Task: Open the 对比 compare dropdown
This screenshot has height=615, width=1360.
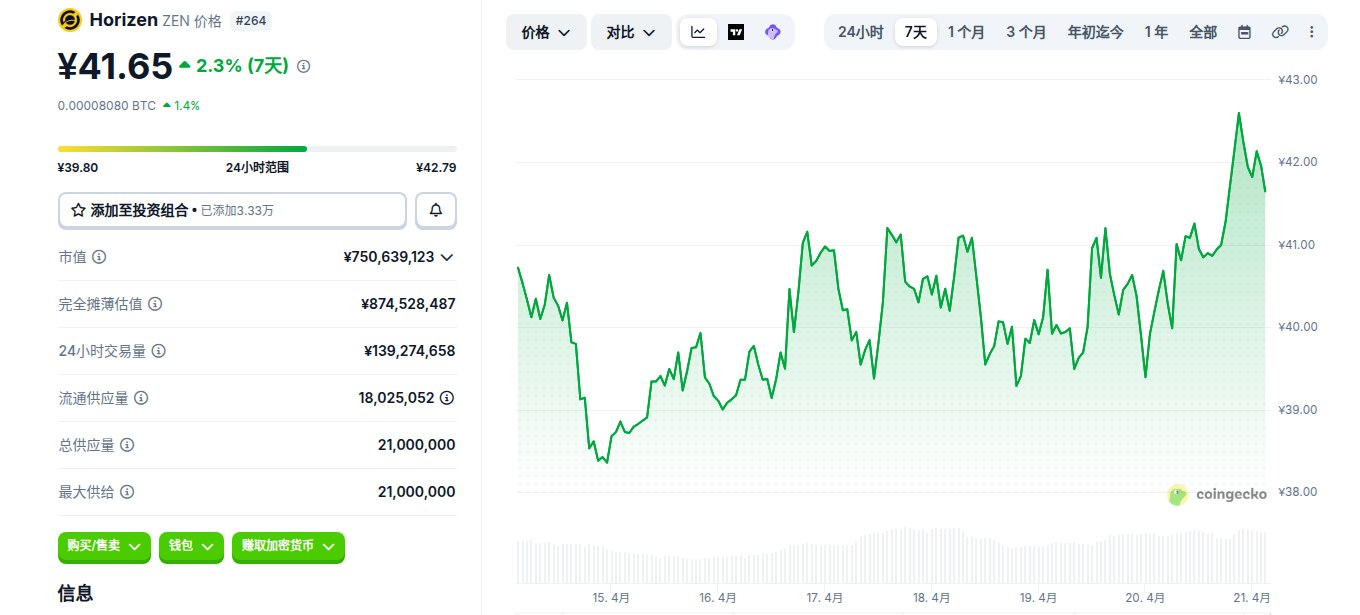Action: [631, 32]
